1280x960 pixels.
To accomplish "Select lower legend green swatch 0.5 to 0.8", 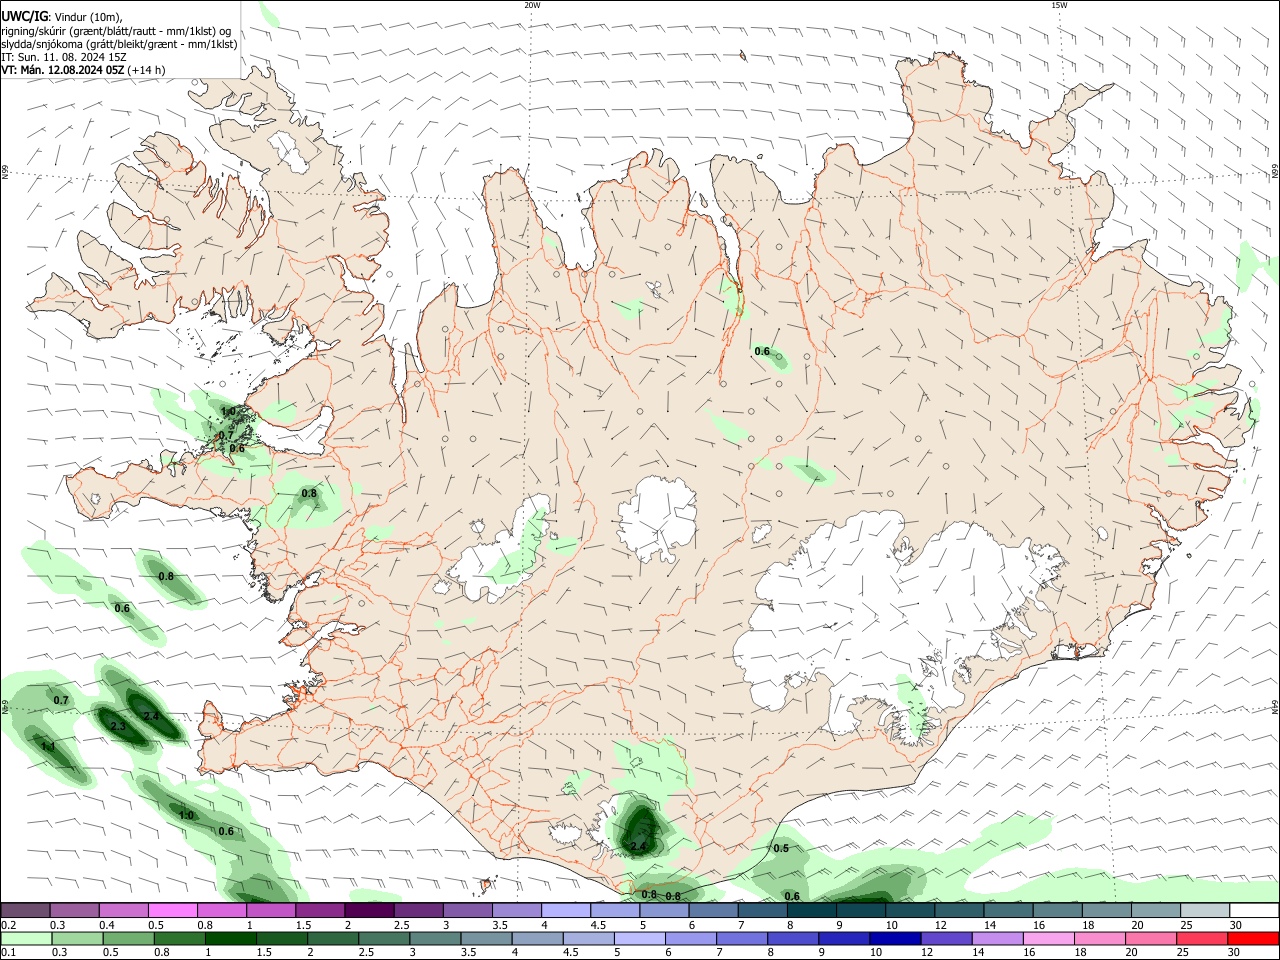I will [128, 938].
